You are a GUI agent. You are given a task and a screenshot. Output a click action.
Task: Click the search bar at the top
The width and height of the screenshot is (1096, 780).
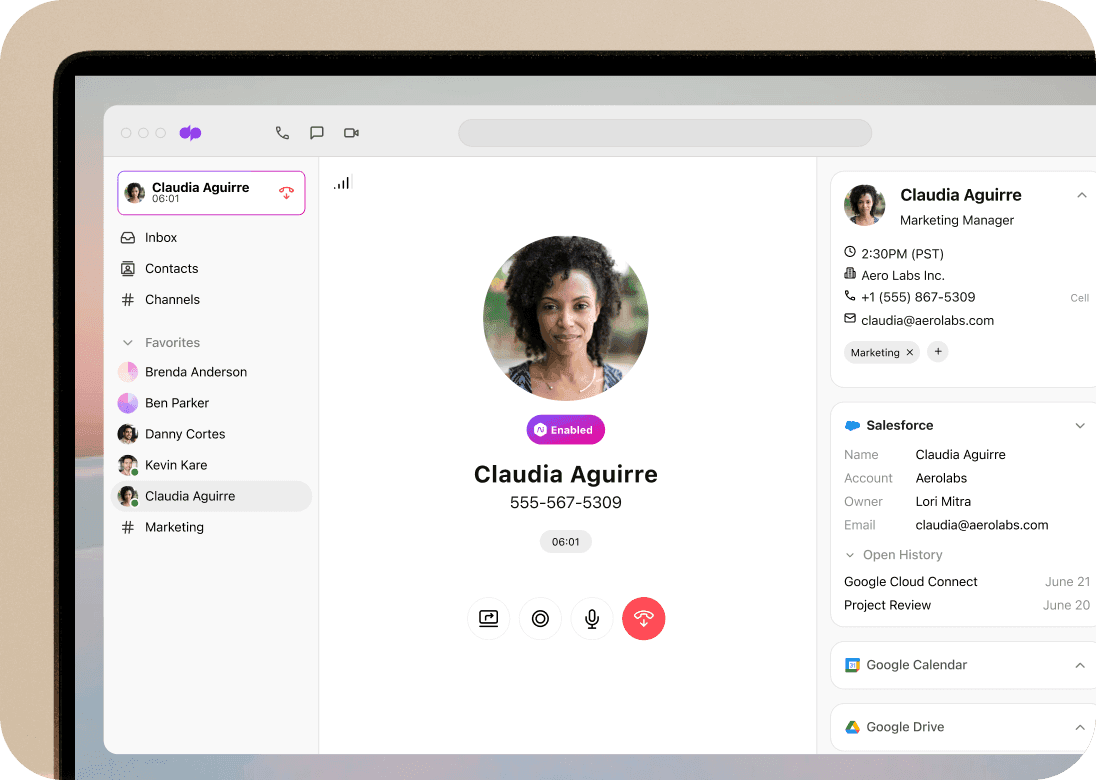pos(664,133)
